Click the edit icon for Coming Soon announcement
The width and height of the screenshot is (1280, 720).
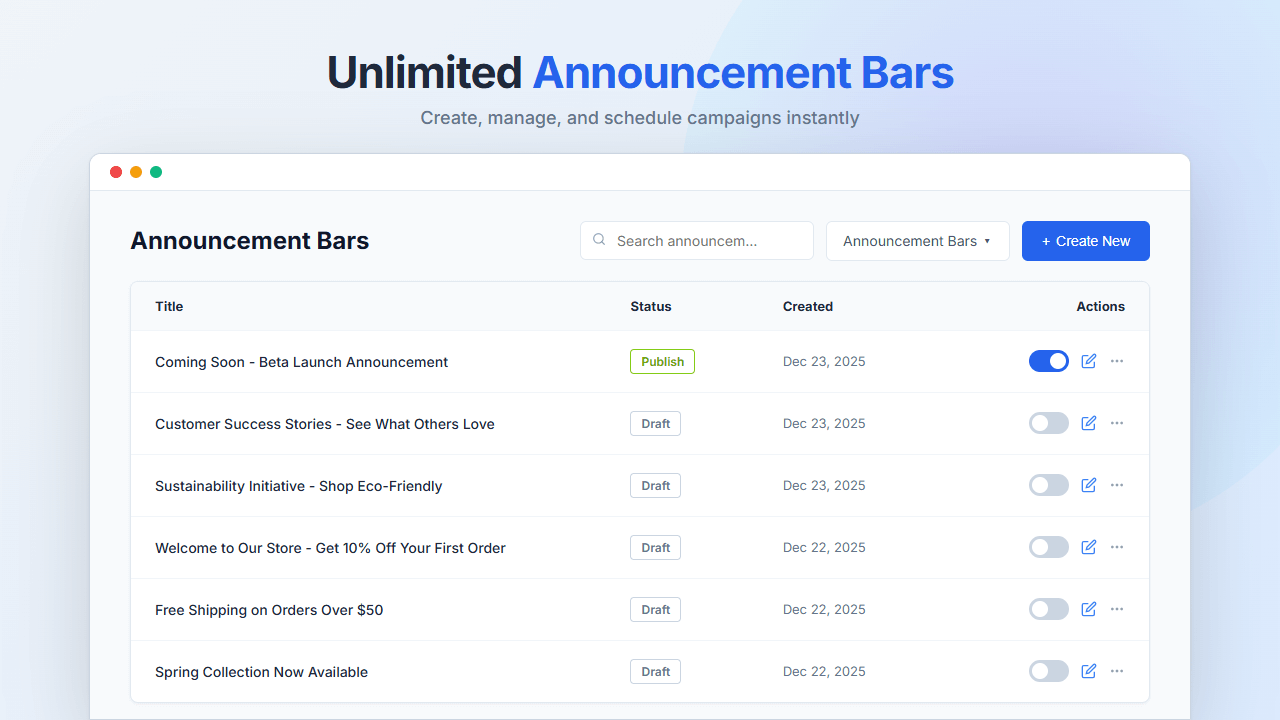1088,361
